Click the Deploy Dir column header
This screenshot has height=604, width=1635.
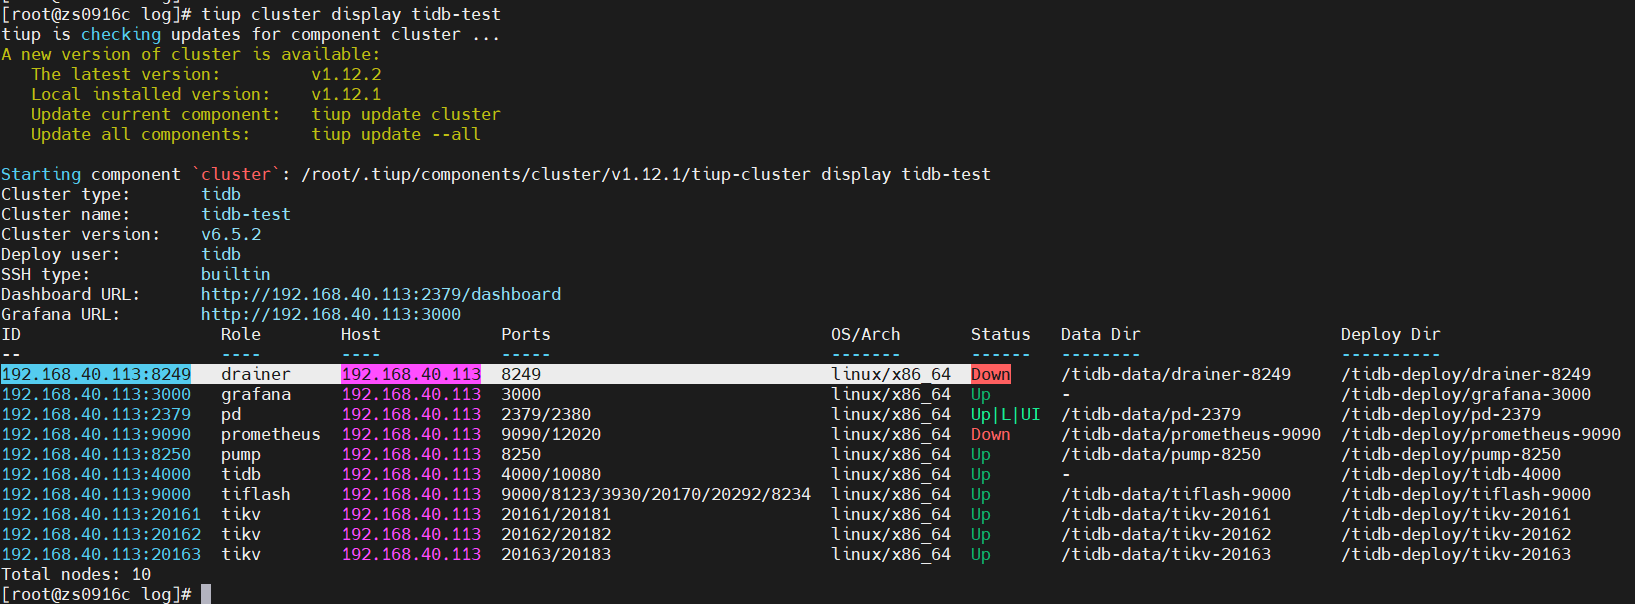[1390, 334]
